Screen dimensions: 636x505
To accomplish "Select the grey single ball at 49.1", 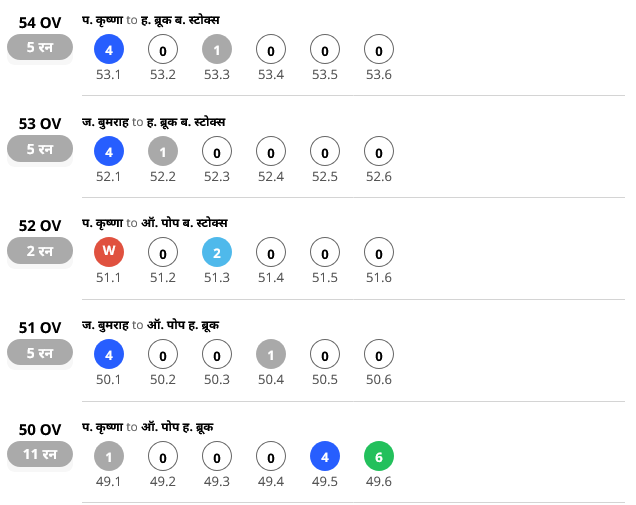I will [109, 456].
